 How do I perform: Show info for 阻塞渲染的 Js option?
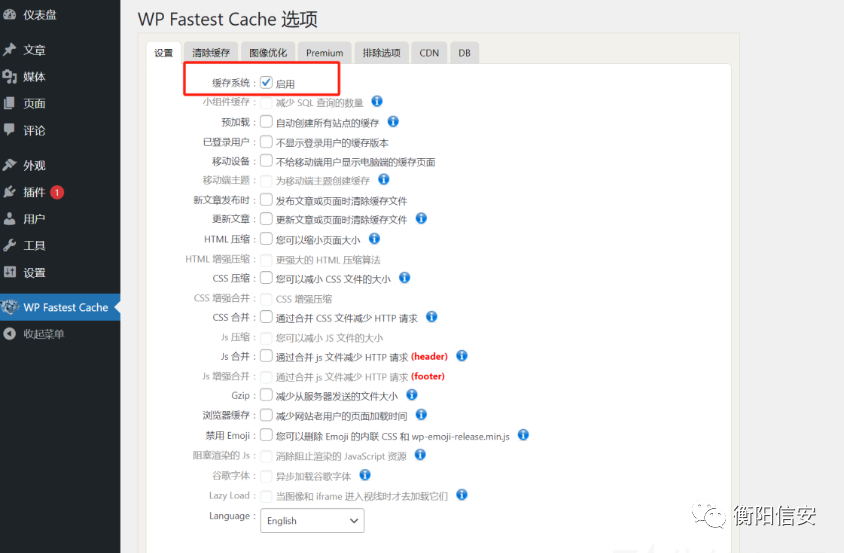pos(420,455)
